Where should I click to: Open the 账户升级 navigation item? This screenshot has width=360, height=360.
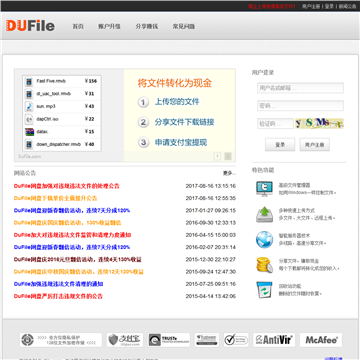(109, 27)
